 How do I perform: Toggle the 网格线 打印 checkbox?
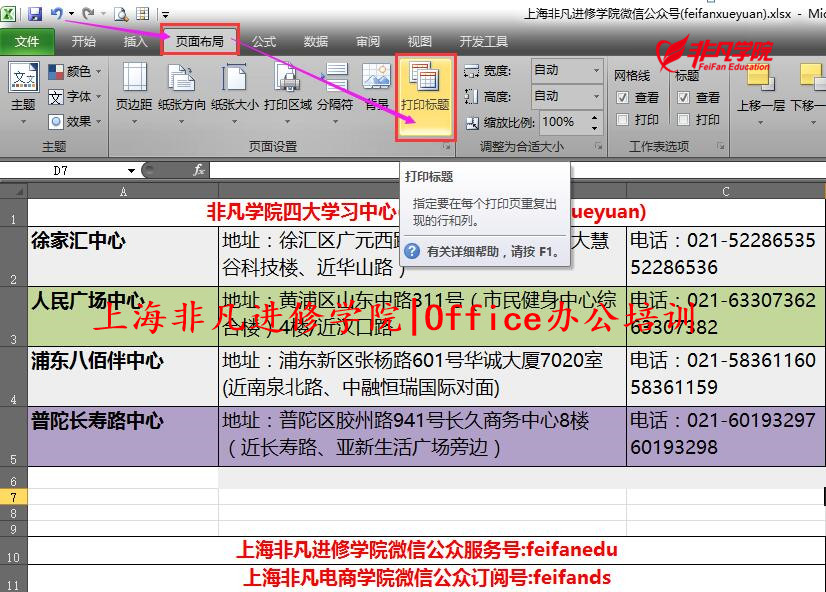pos(623,120)
